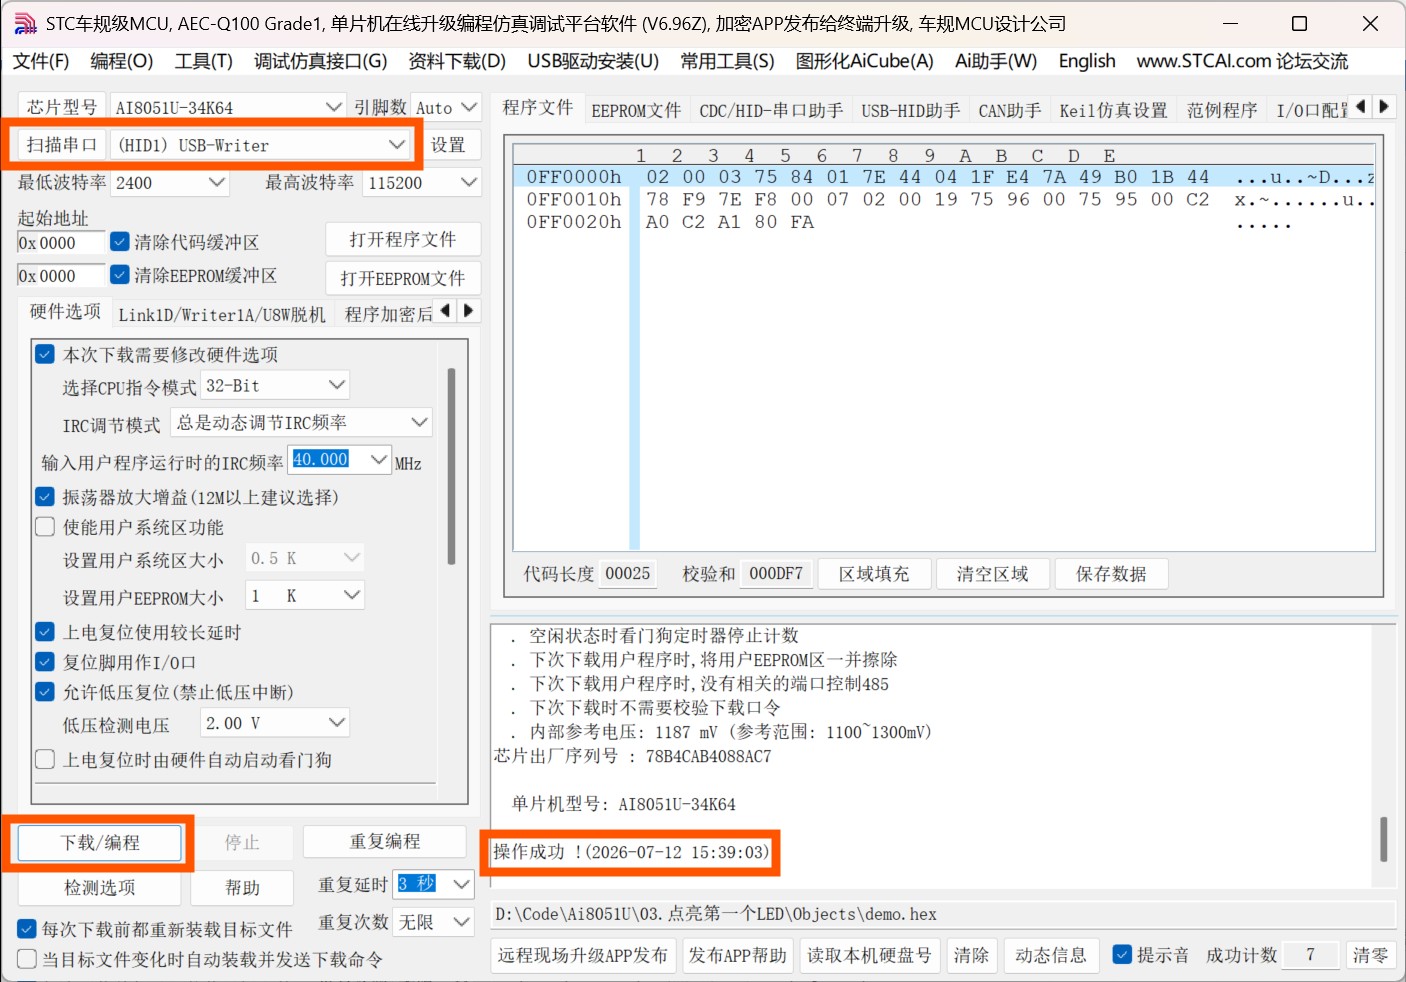Click 保存数据 button
The width and height of the screenshot is (1406, 982).
tap(1111, 574)
